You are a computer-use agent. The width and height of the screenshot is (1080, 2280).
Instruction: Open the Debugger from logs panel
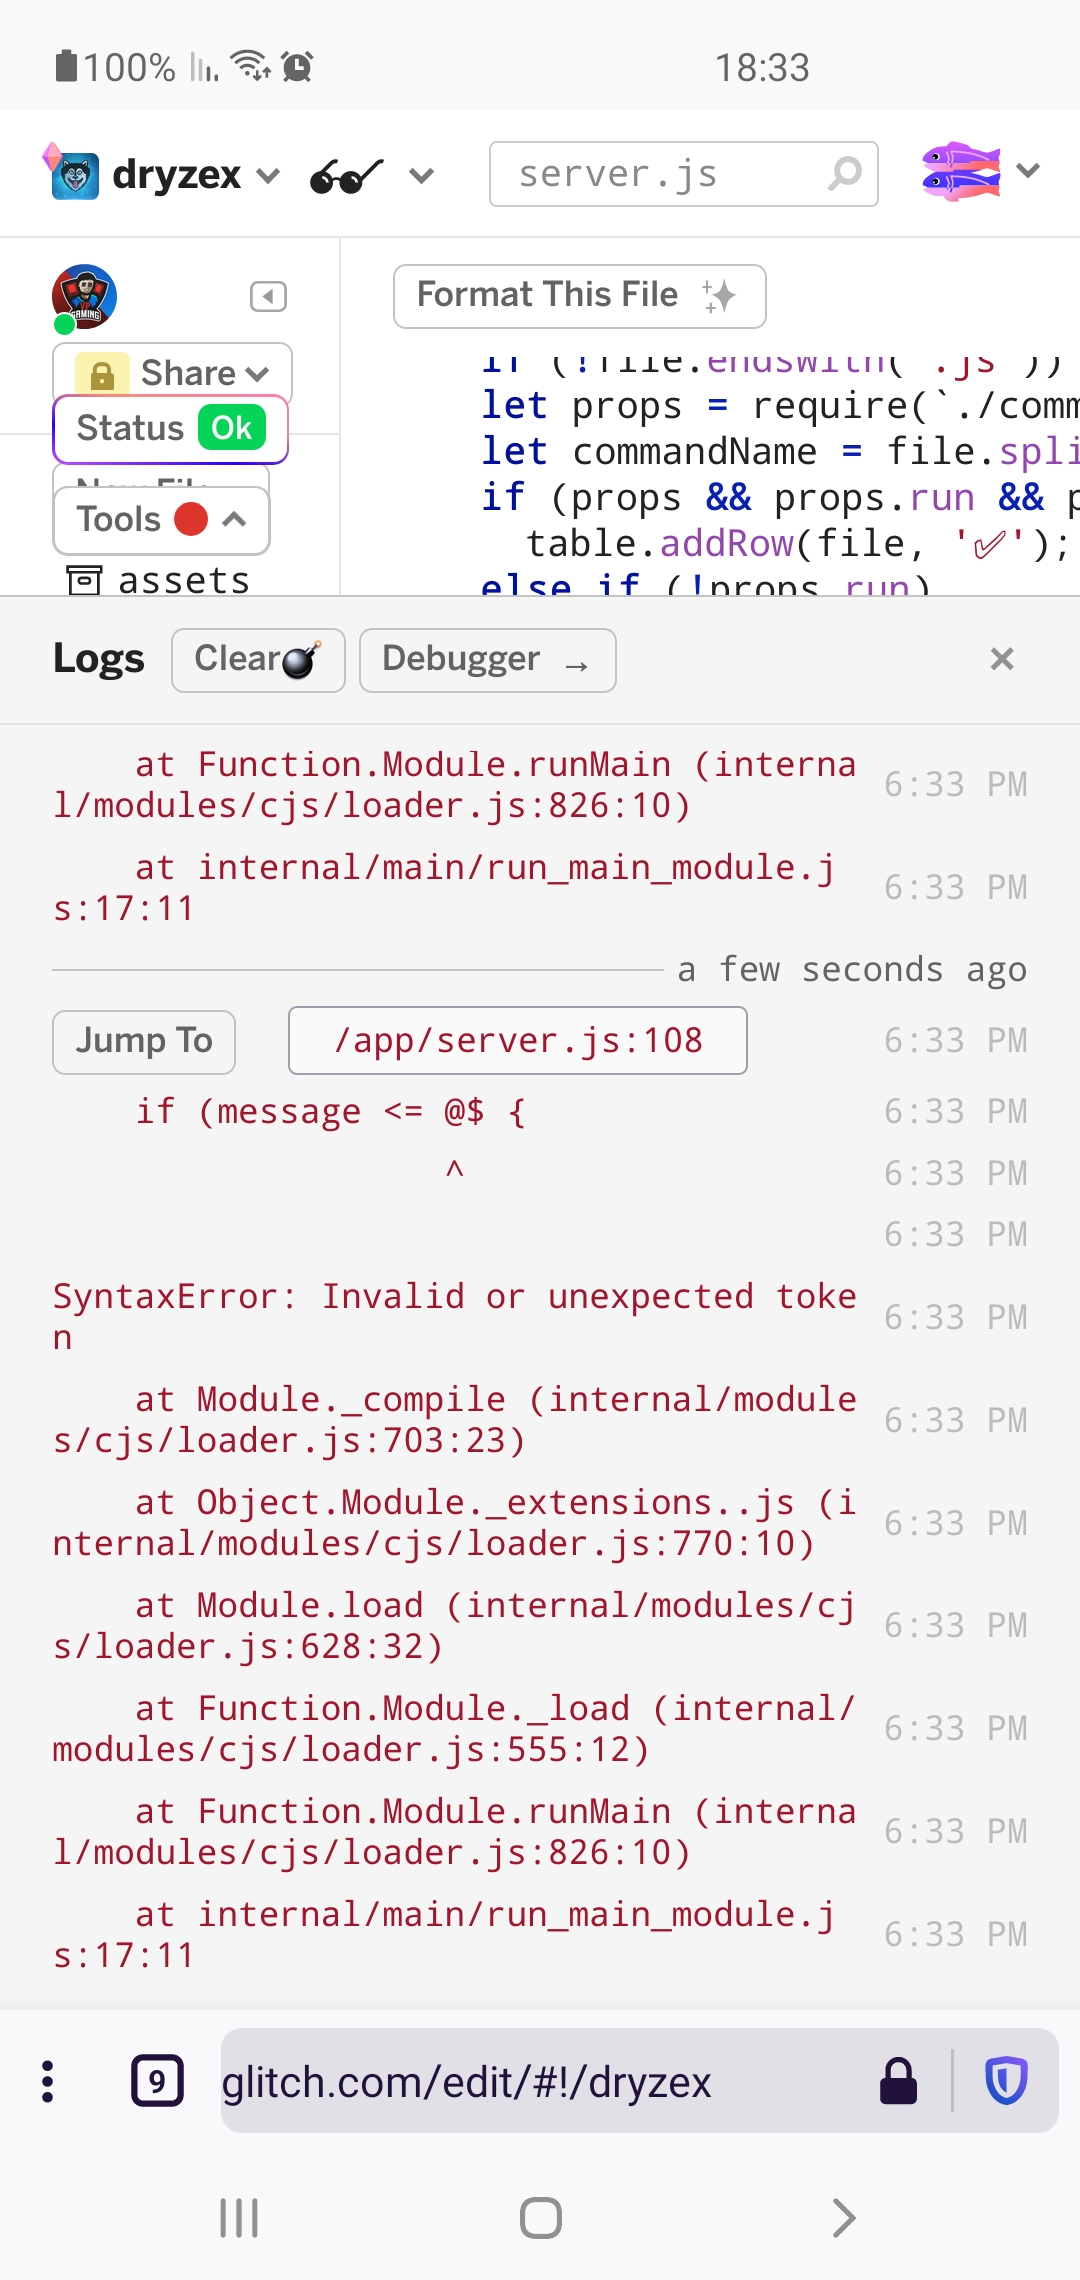pyautogui.click(x=487, y=660)
